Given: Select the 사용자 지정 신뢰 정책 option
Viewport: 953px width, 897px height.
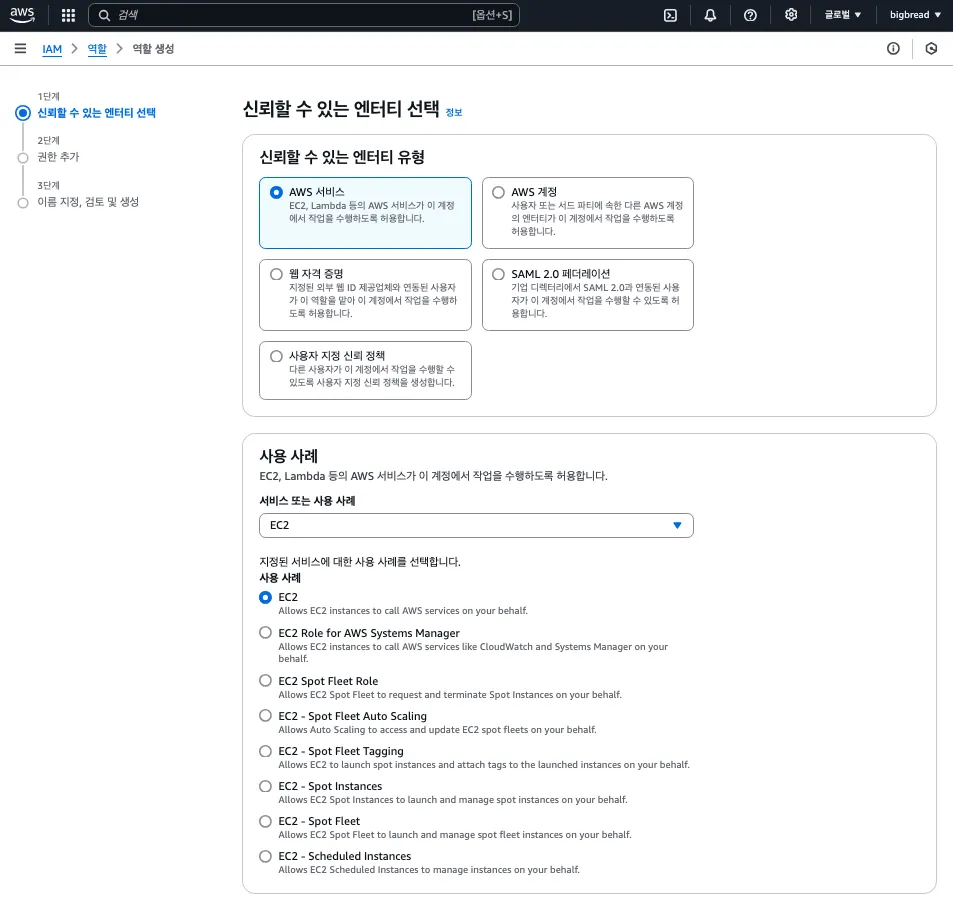Looking at the screenshot, I should click(365, 370).
